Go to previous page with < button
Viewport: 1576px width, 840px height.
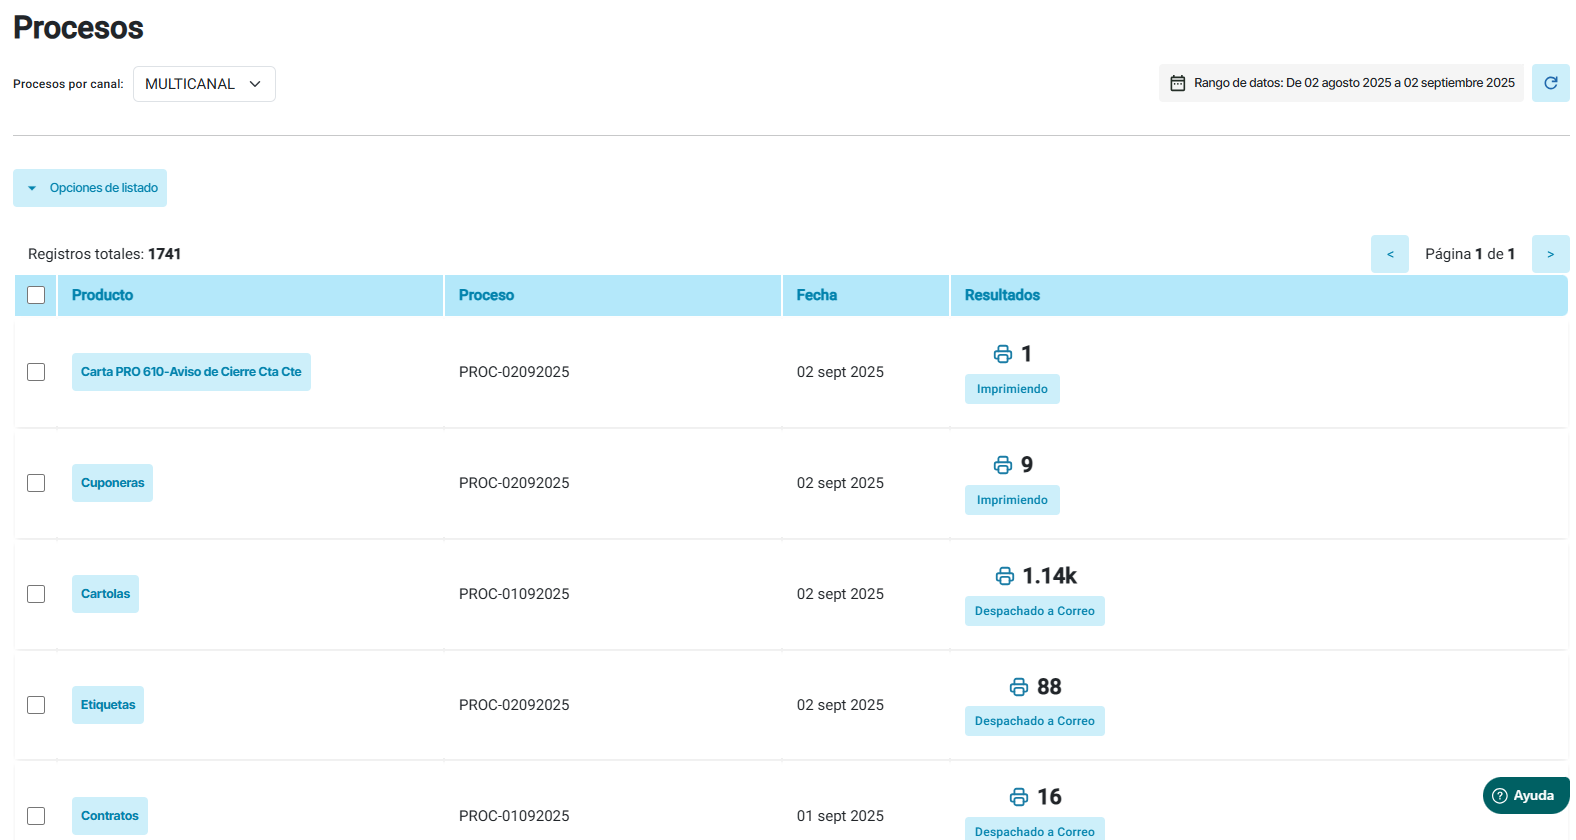click(1390, 254)
